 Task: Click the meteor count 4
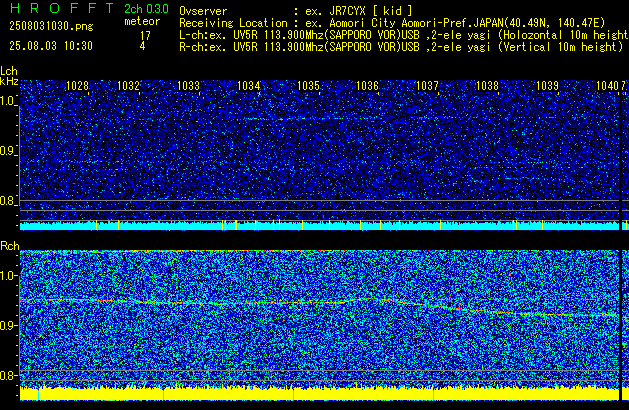click(x=142, y=46)
